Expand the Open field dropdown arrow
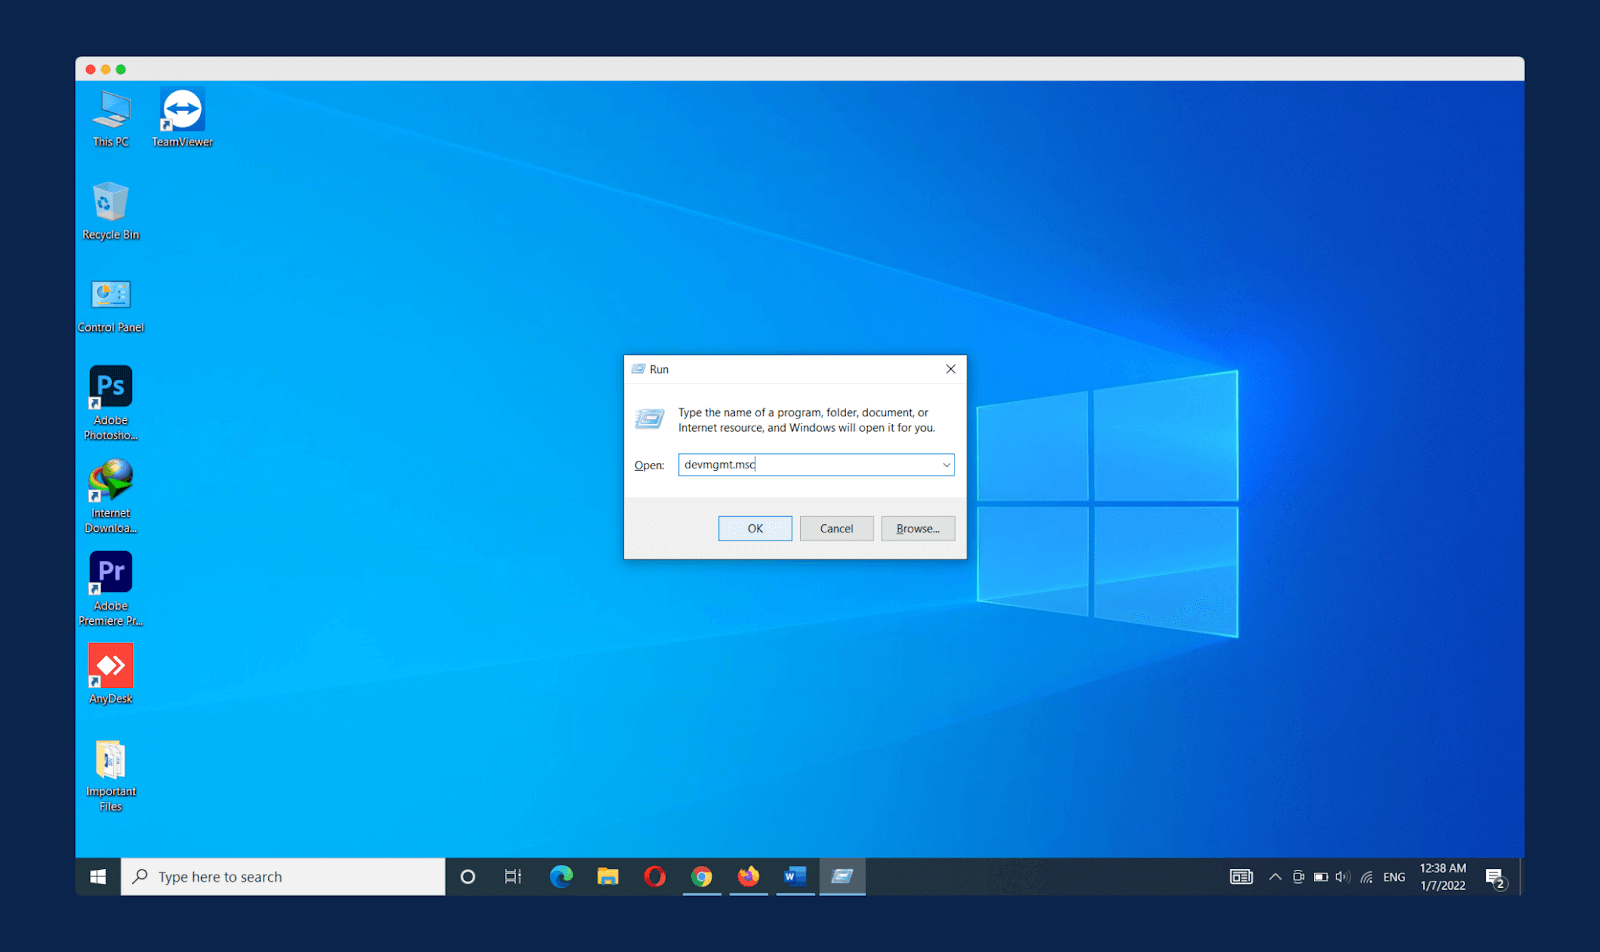Viewport: 1600px width, 952px height. (946, 465)
